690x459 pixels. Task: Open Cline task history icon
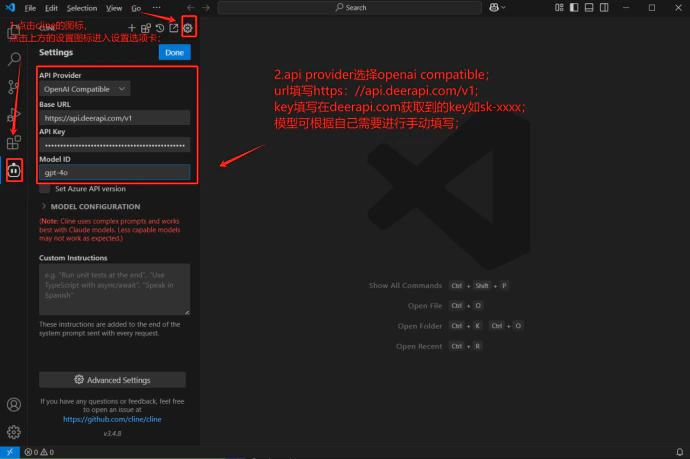click(x=160, y=28)
